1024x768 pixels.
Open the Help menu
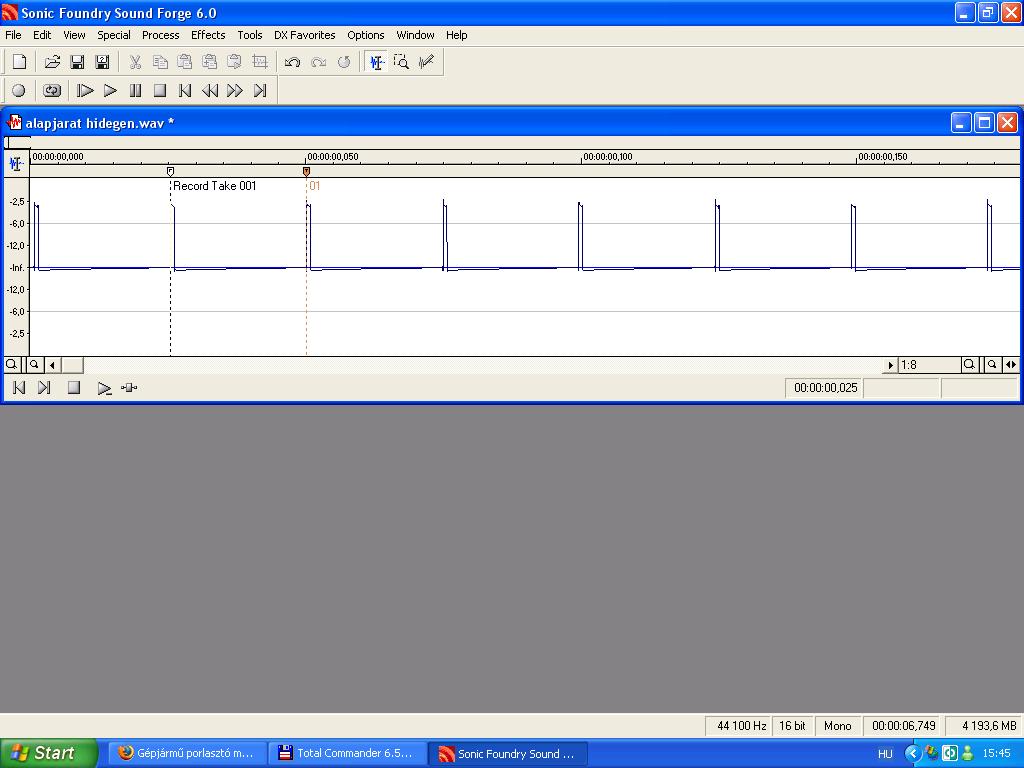point(456,35)
